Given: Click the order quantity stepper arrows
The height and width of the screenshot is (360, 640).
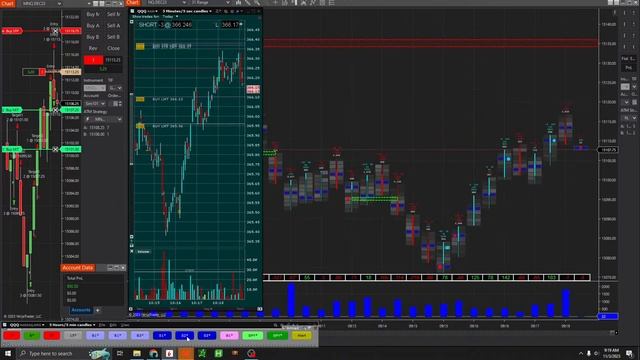Looking at the screenshot, I should point(120,104).
